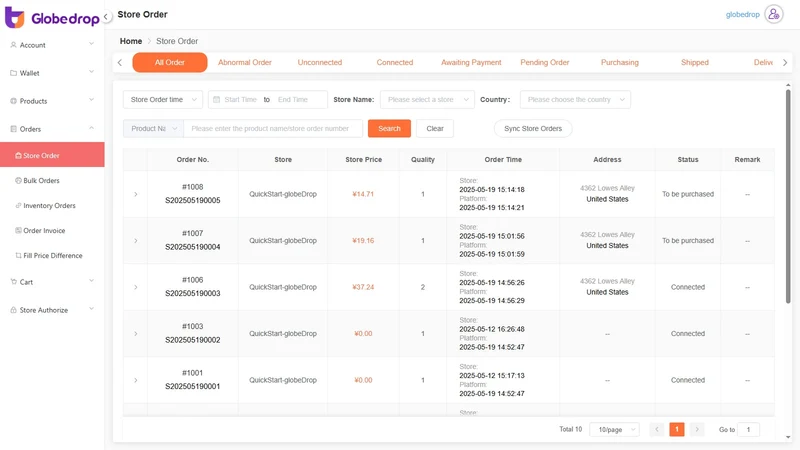Screen dimensions: 800x450
Task: Click the To be purchased status for #1007
Action: (688, 241)
